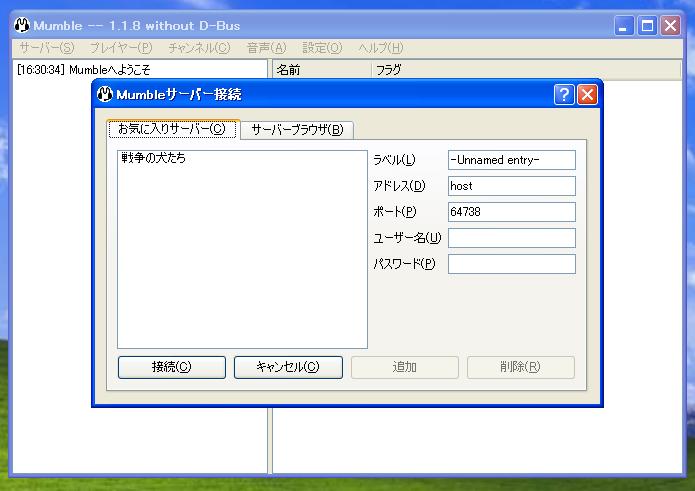This screenshot has width=695, height=491.
Task: Click the アドレス field containing host
Action: [x=511, y=186]
